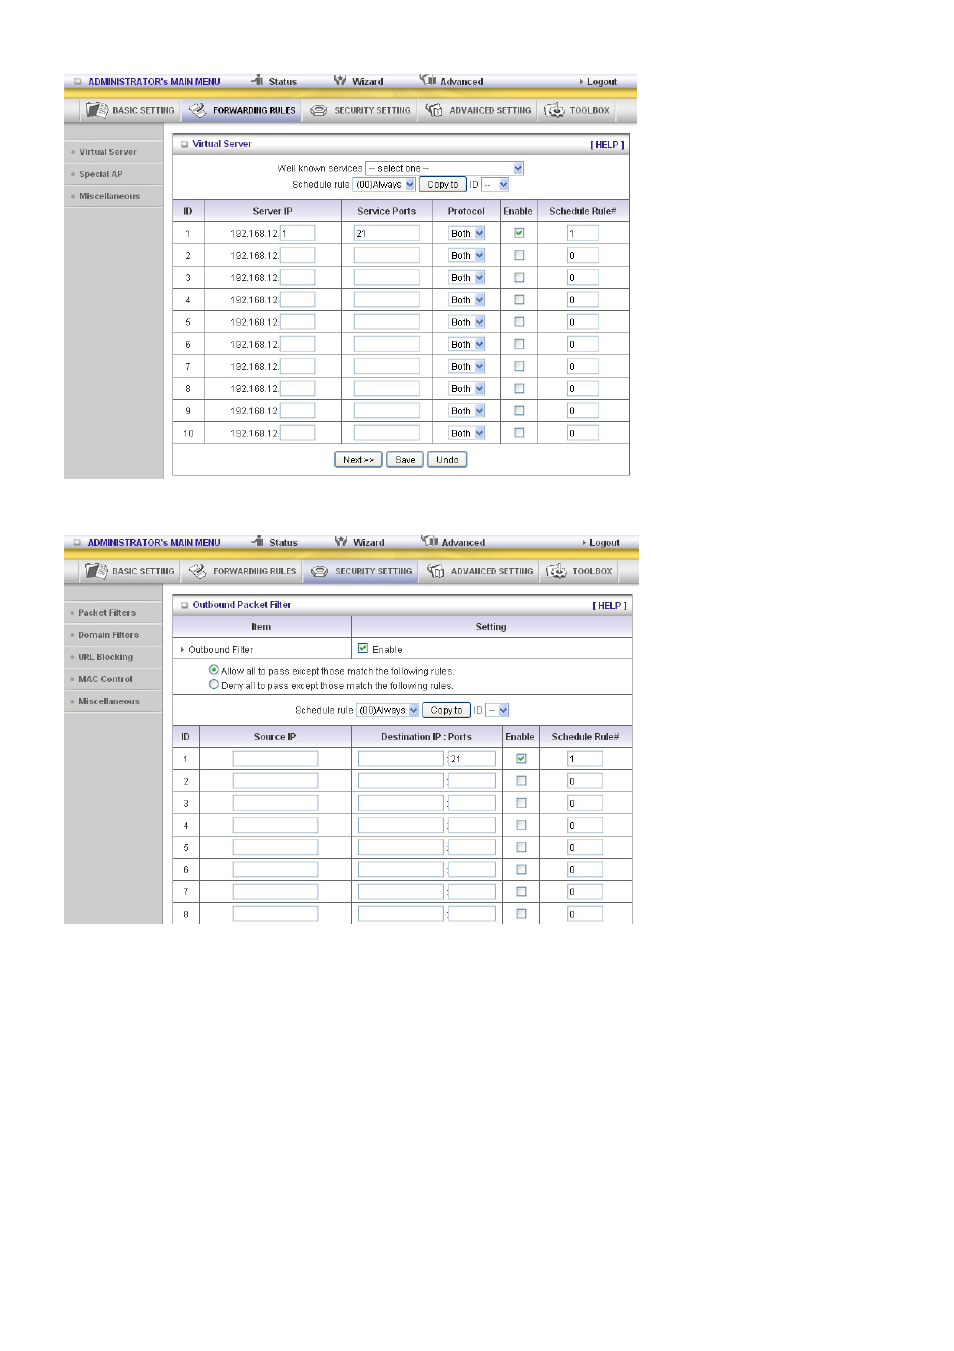Open the Well known services dropdown
The height and width of the screenshot is (1351, 954).
click(445, 168)
